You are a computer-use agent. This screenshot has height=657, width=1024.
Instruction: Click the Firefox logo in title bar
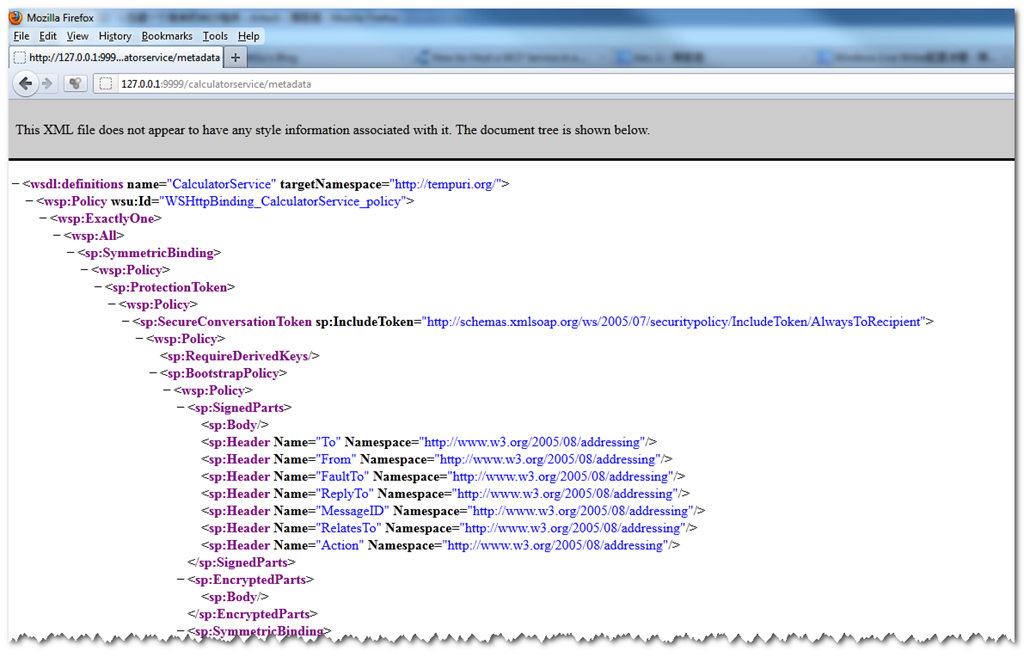(15, 18)
